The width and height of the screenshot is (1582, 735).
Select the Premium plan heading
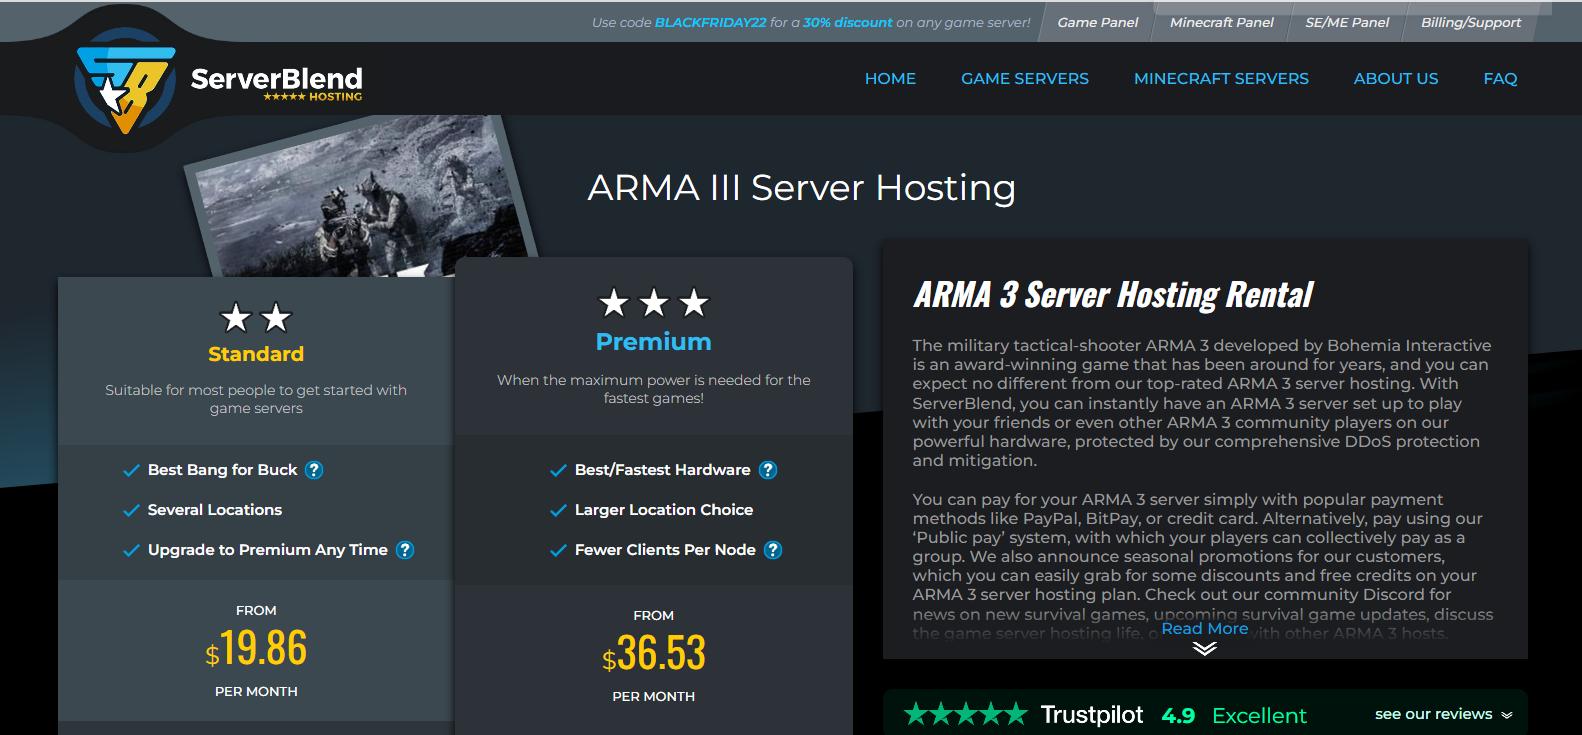tap(654, 342)
